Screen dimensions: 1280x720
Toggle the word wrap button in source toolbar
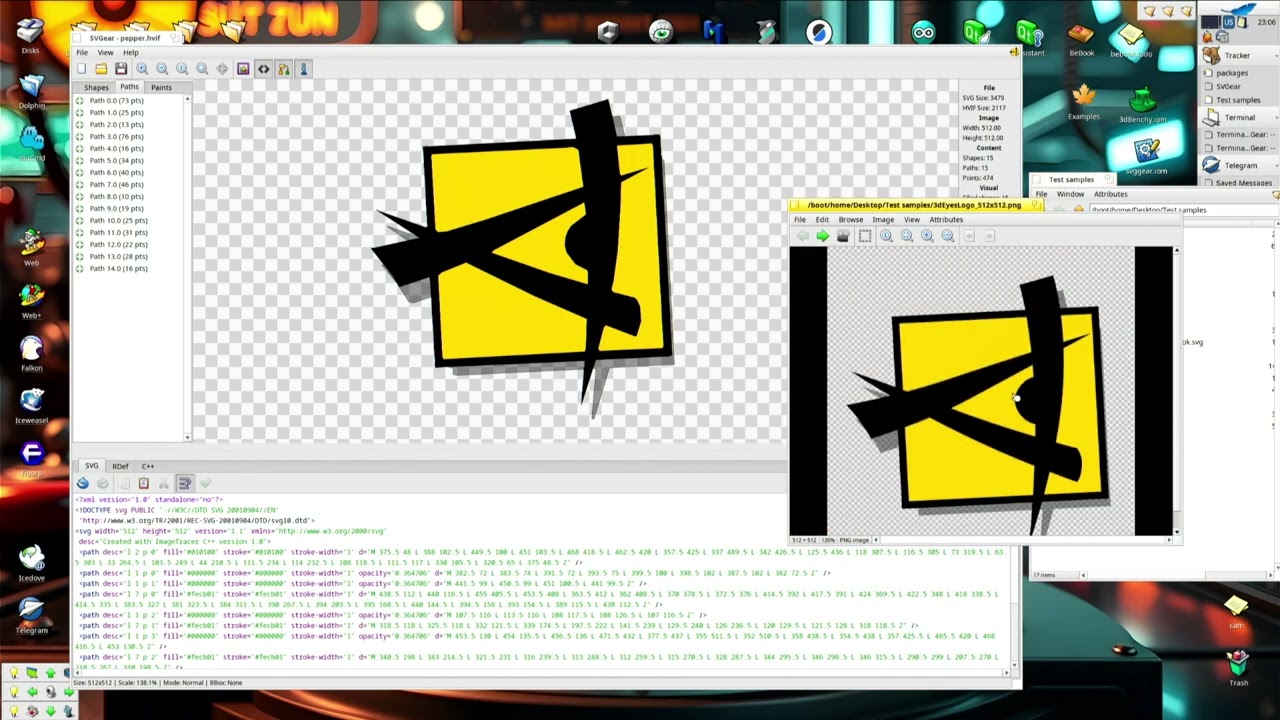185,484
